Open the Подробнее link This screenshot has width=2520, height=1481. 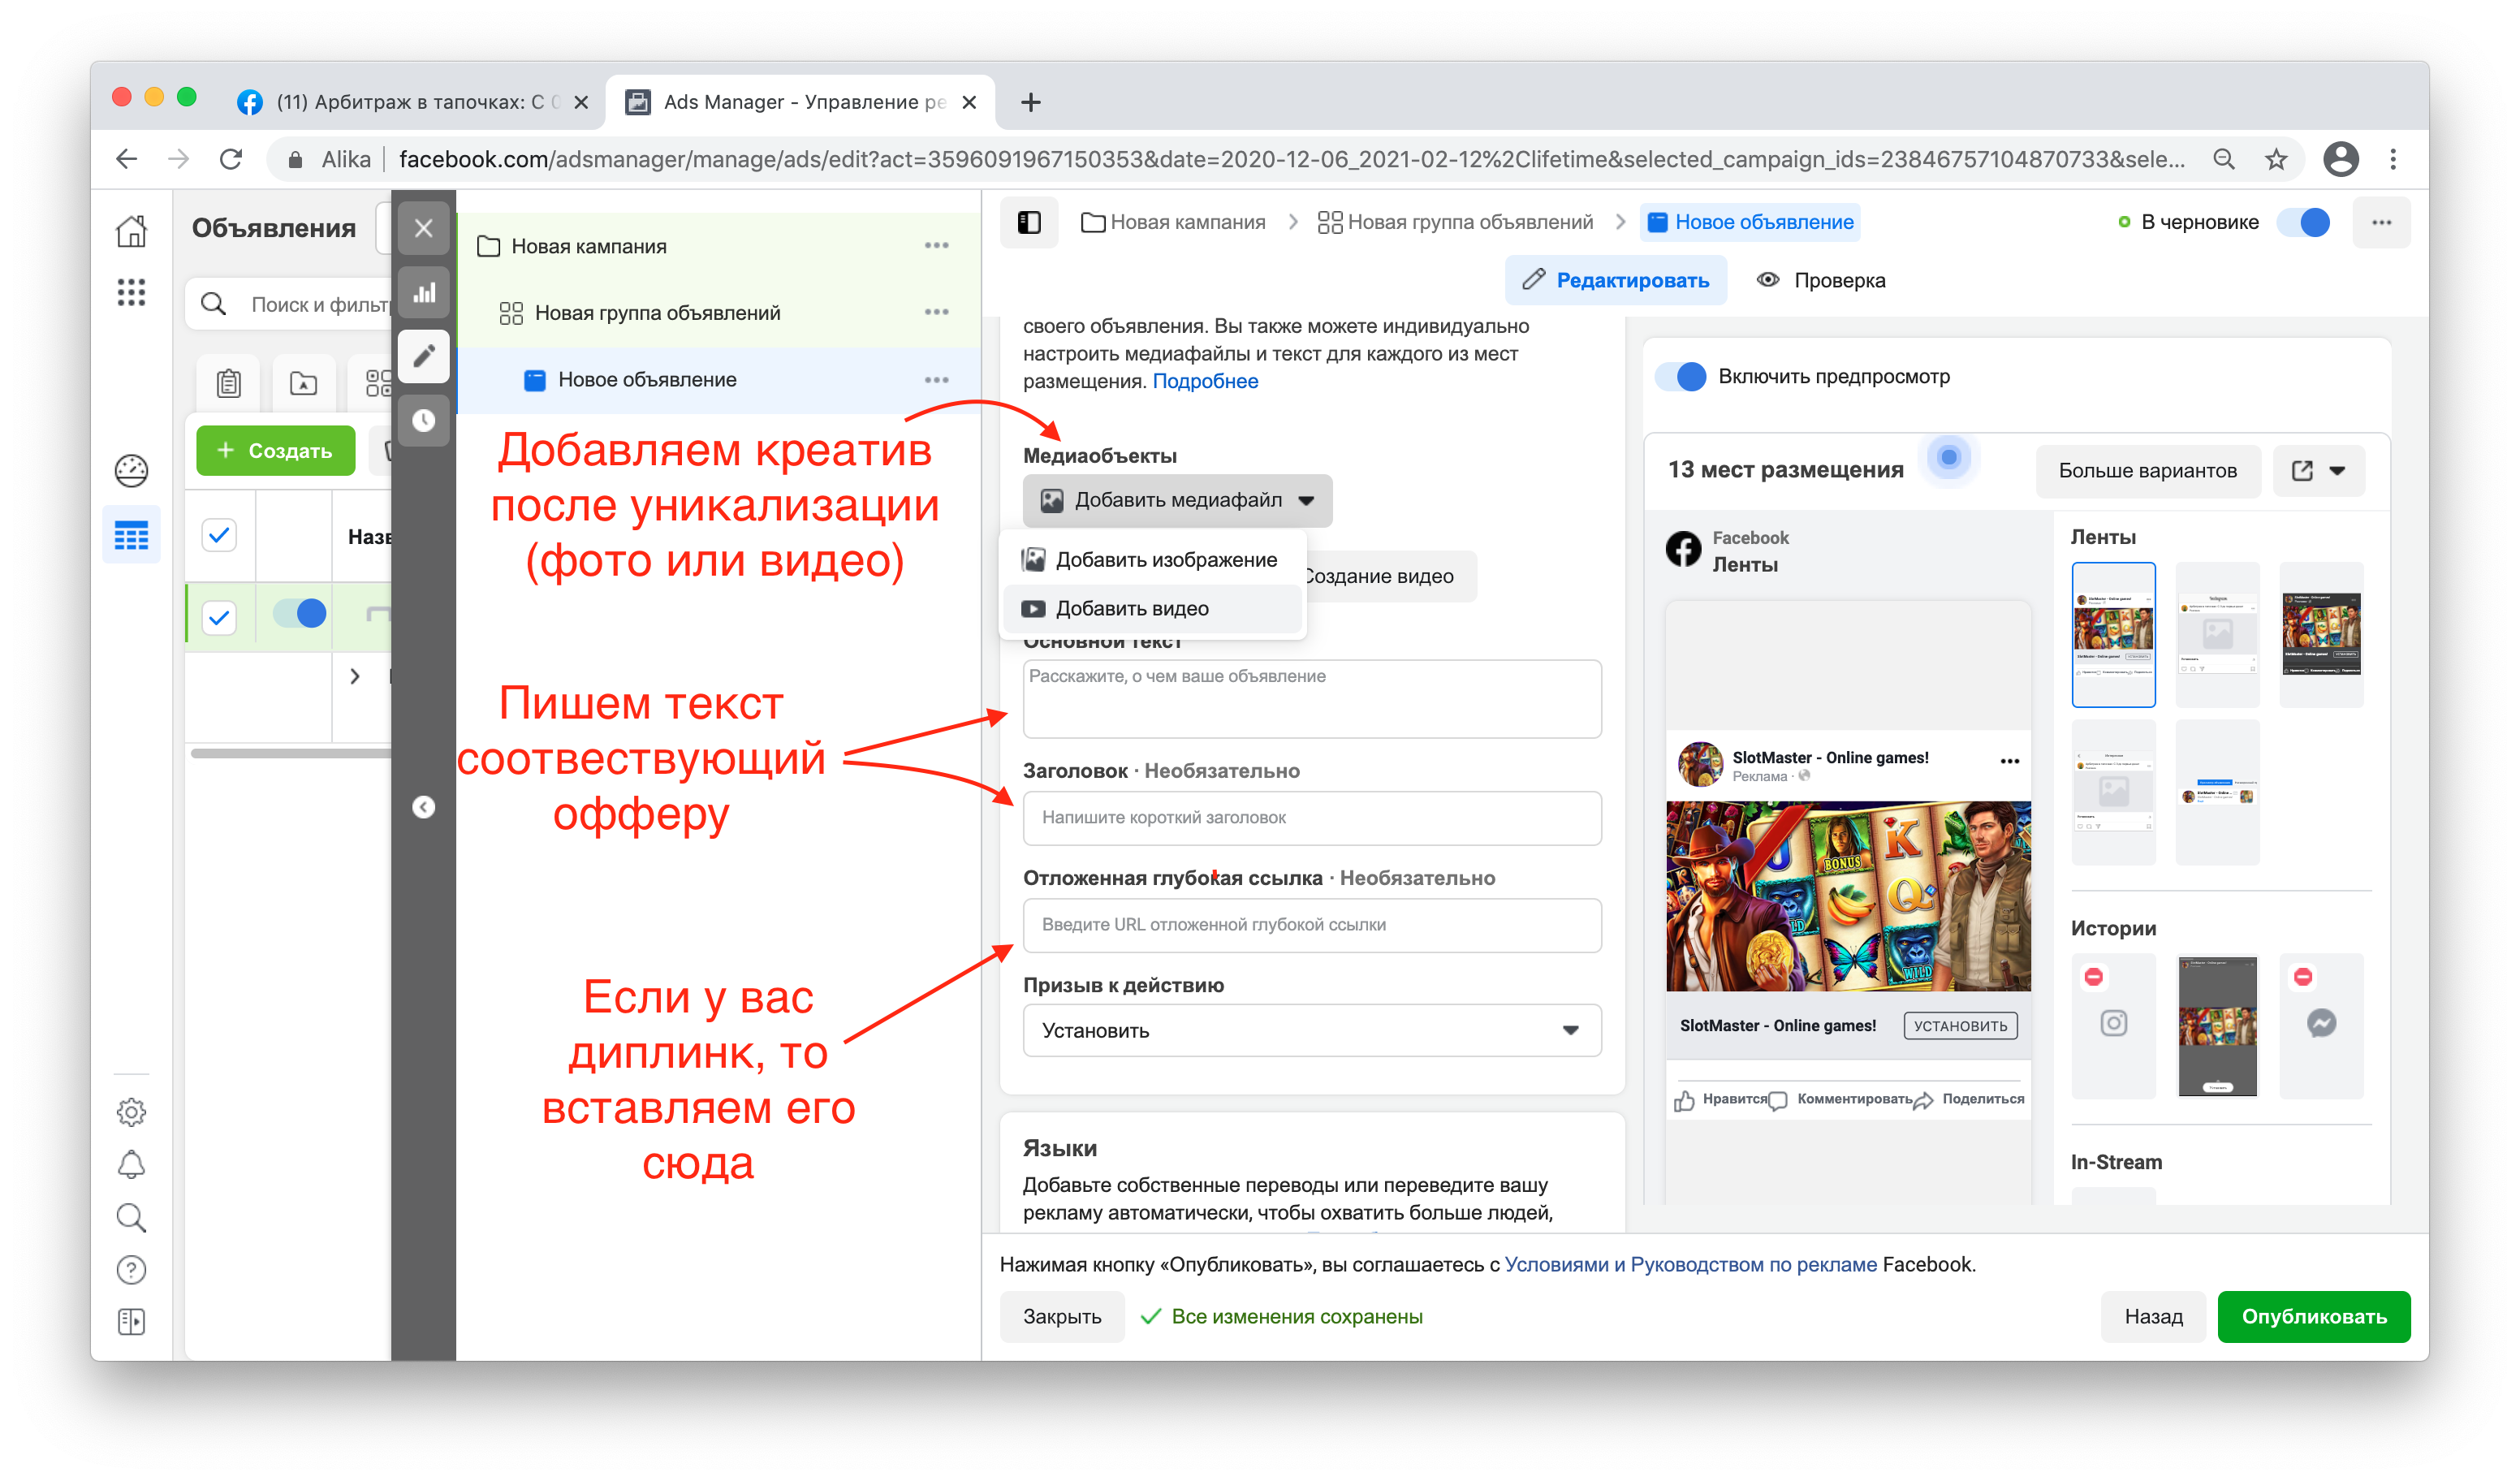(x=1205, y=382)
